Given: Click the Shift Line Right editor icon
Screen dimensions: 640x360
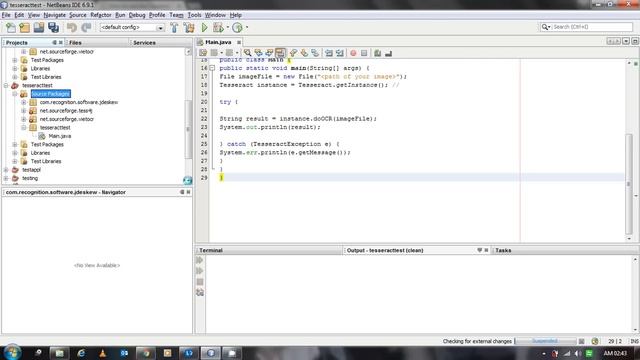Looking at the screenshot, I should coord(339,53).
